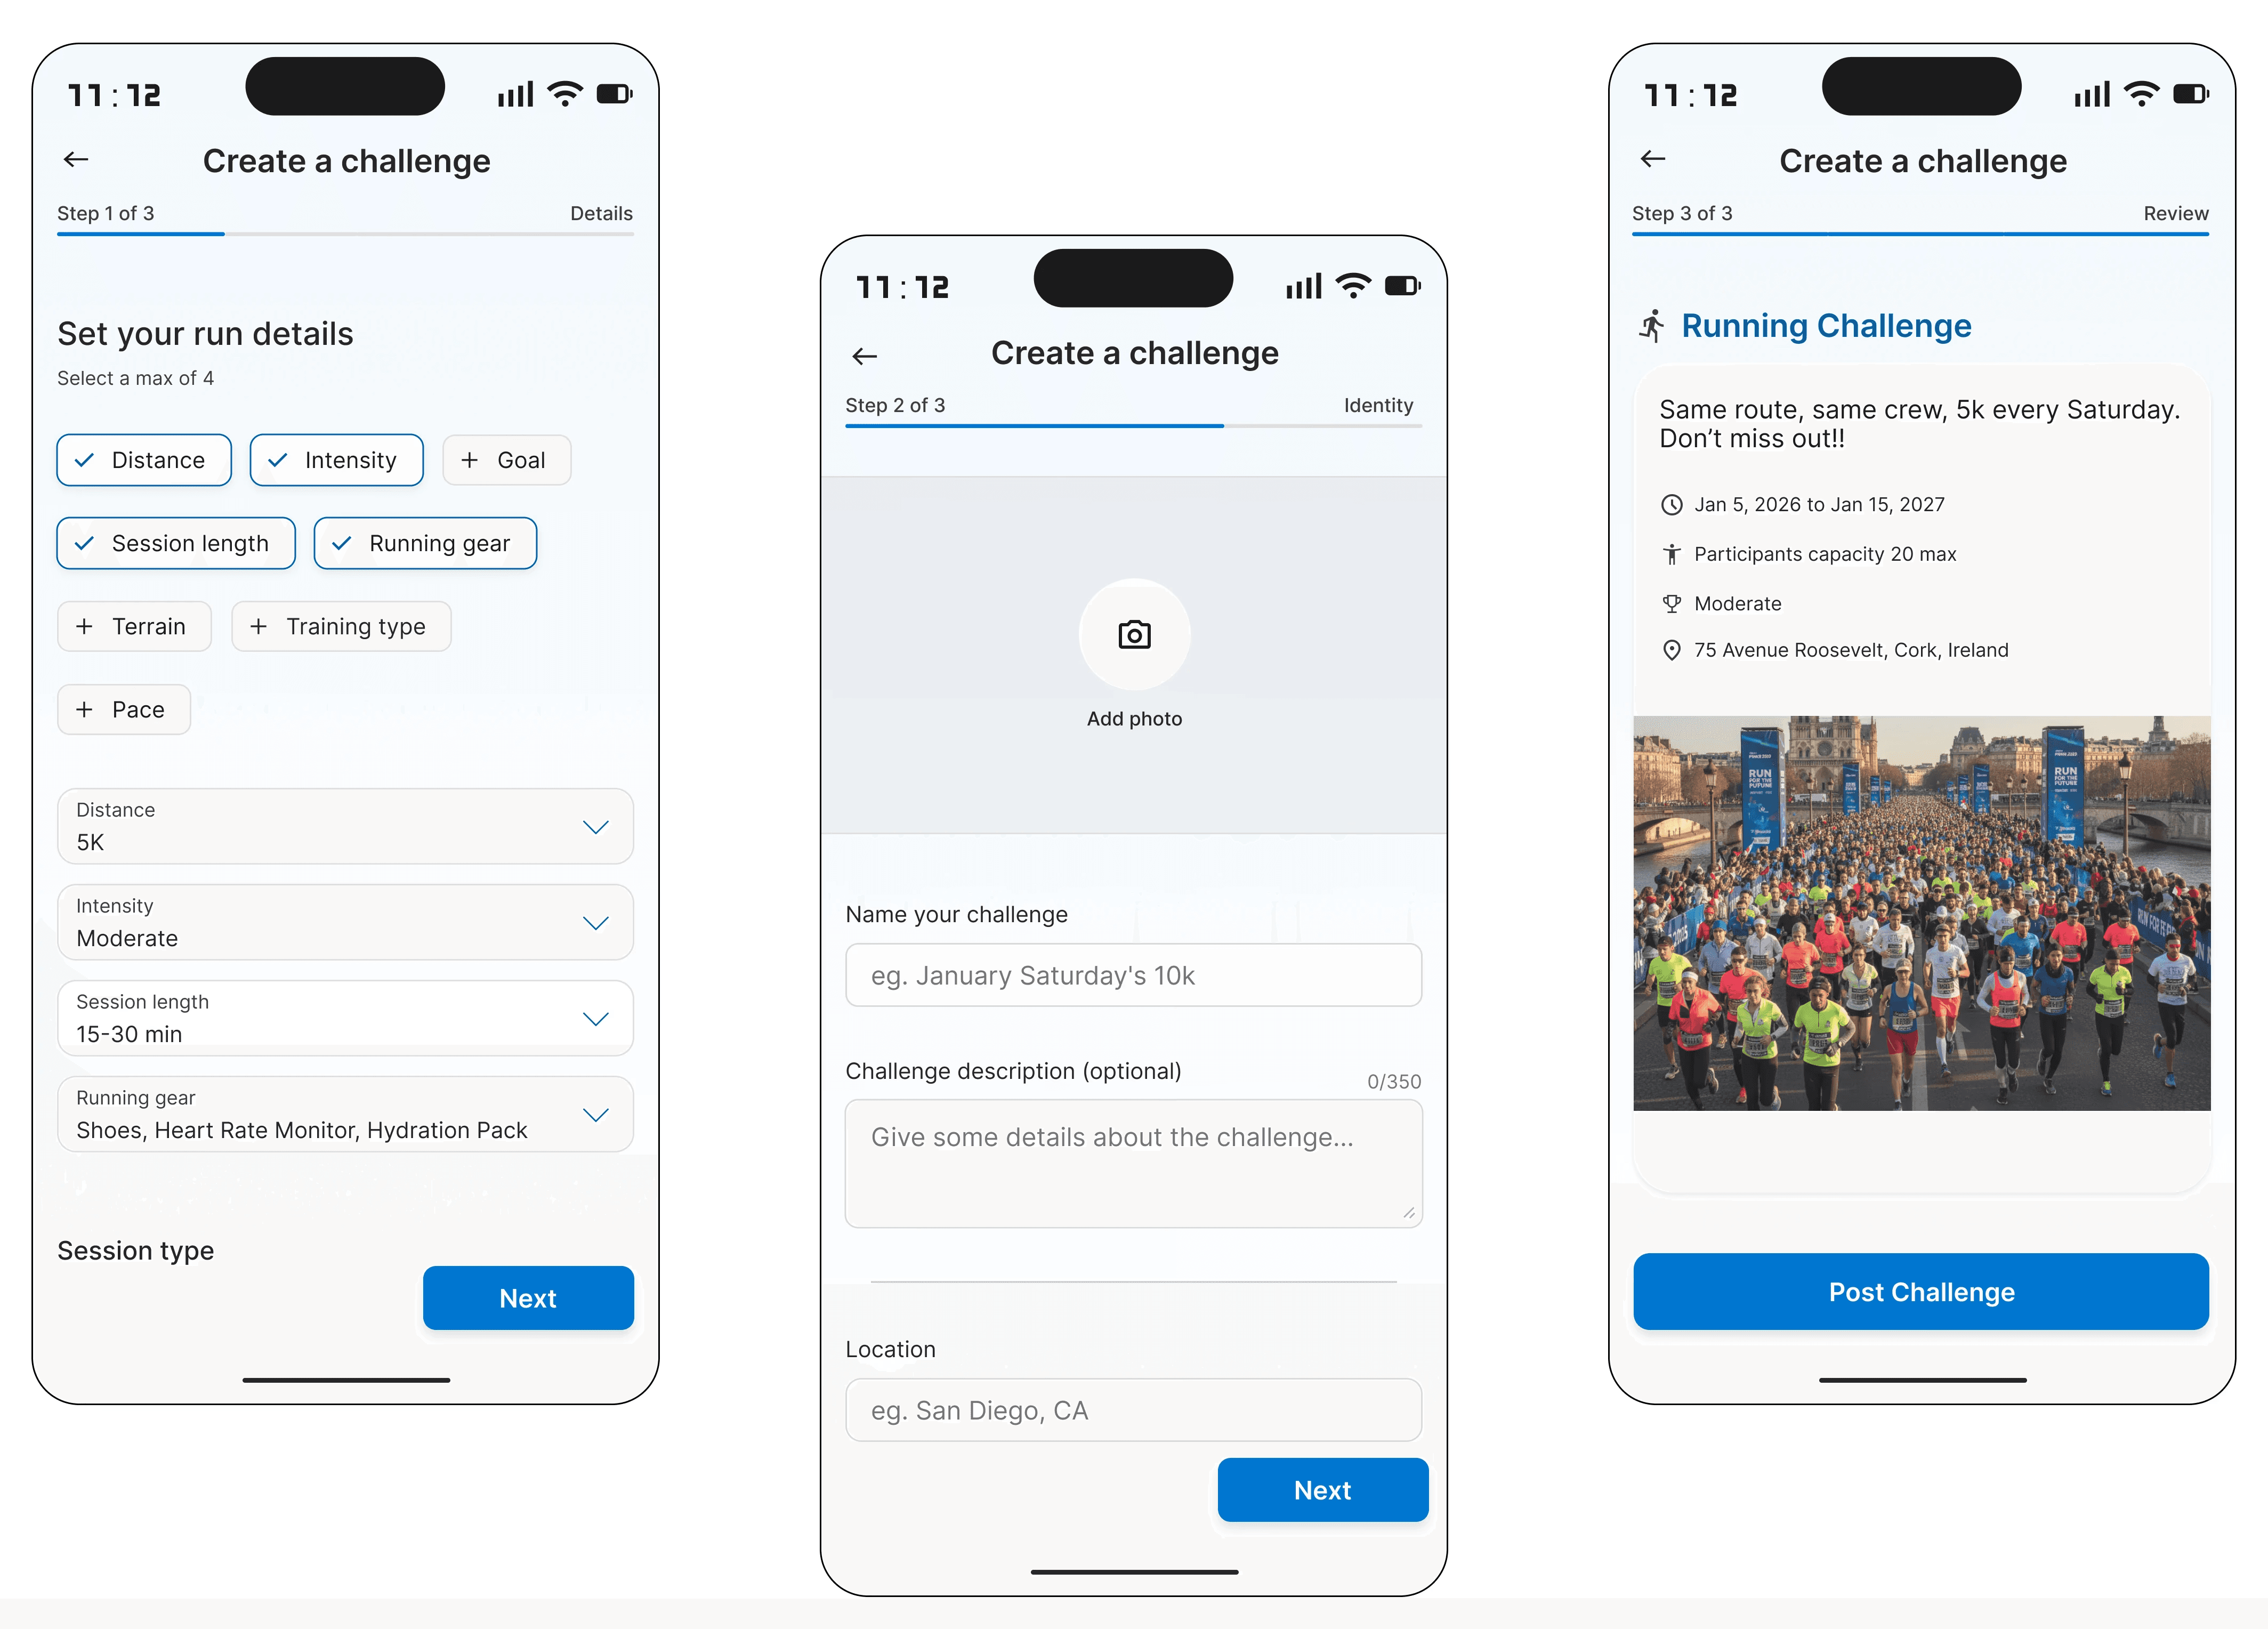
Task: Expand the Session length dropdown
Action: tap(345, 1018)
